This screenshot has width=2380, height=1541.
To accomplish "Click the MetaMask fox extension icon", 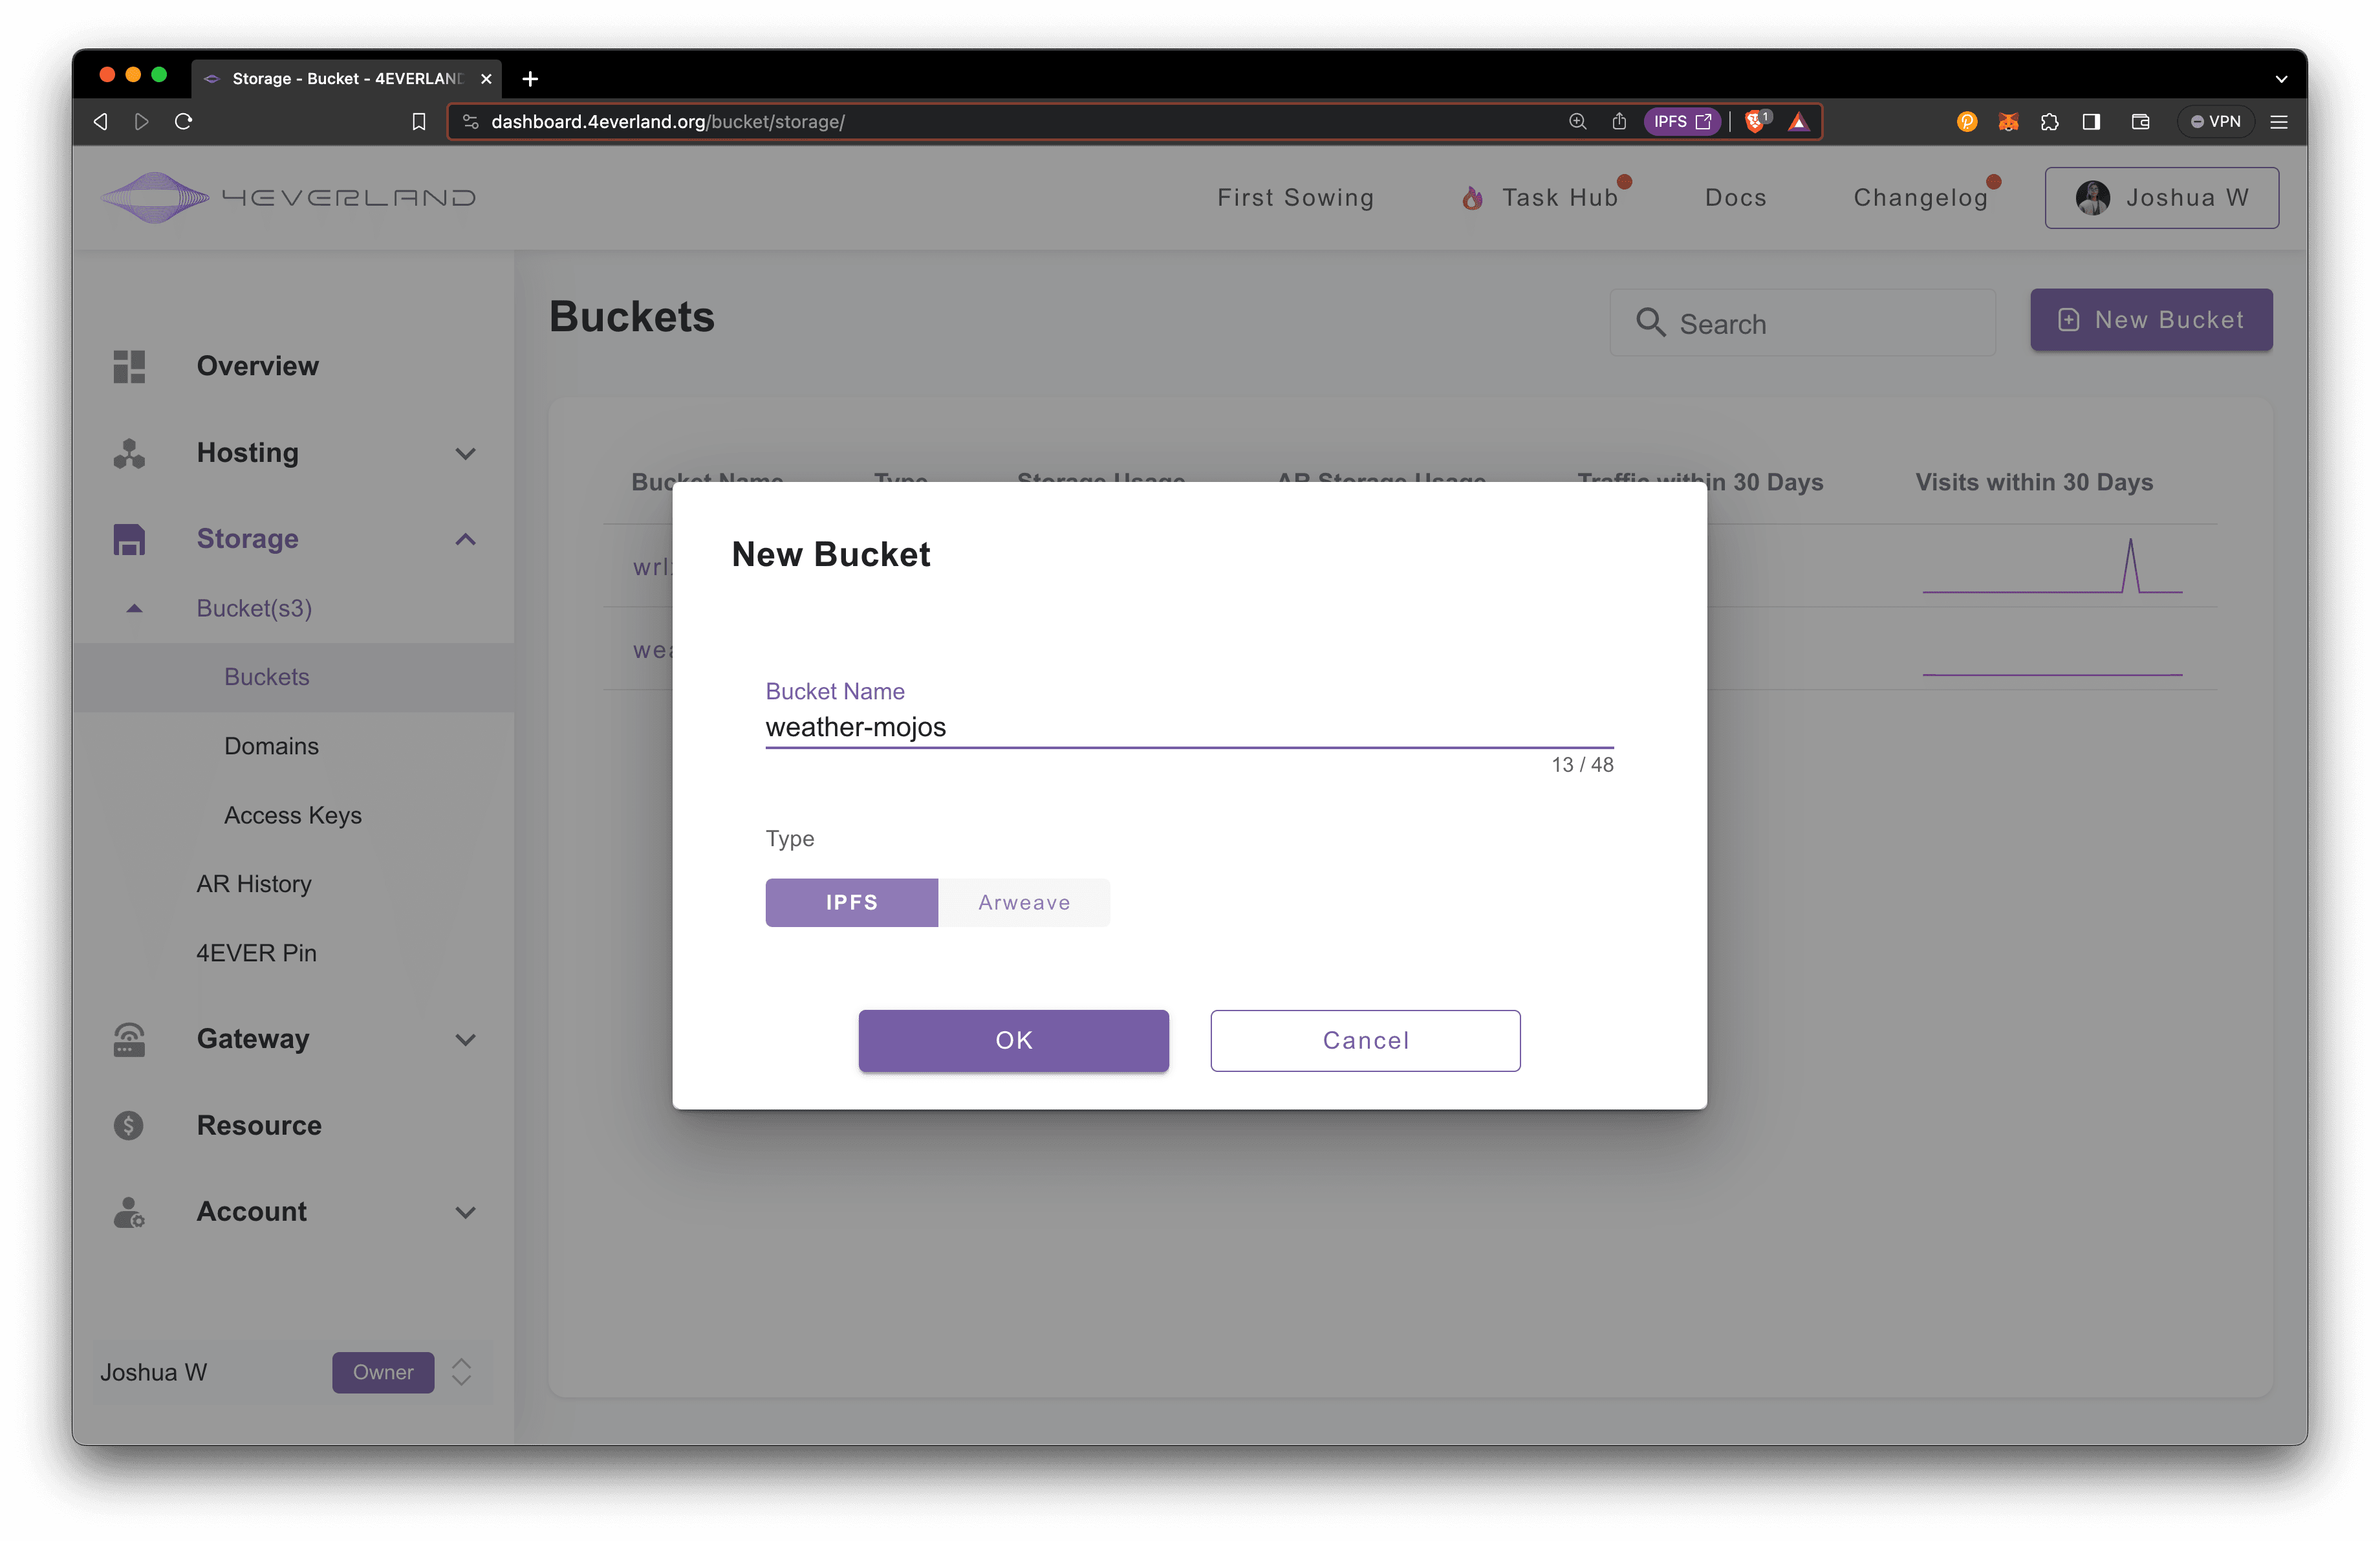I will (x=2008, y=121).
